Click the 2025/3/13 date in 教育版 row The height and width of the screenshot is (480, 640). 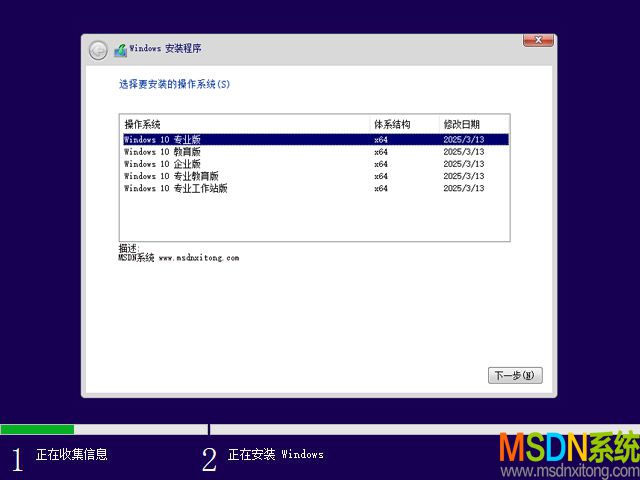tap(464, 152)
